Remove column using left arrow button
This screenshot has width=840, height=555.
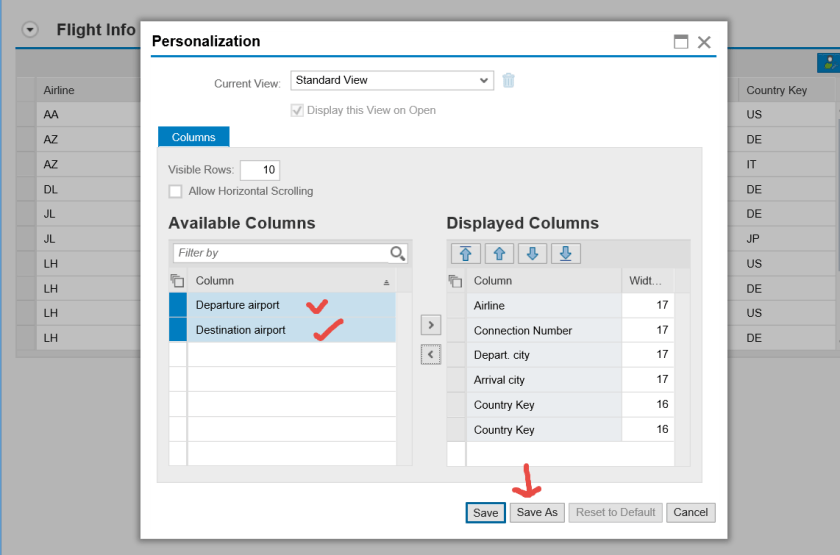[x=431, y=354]
